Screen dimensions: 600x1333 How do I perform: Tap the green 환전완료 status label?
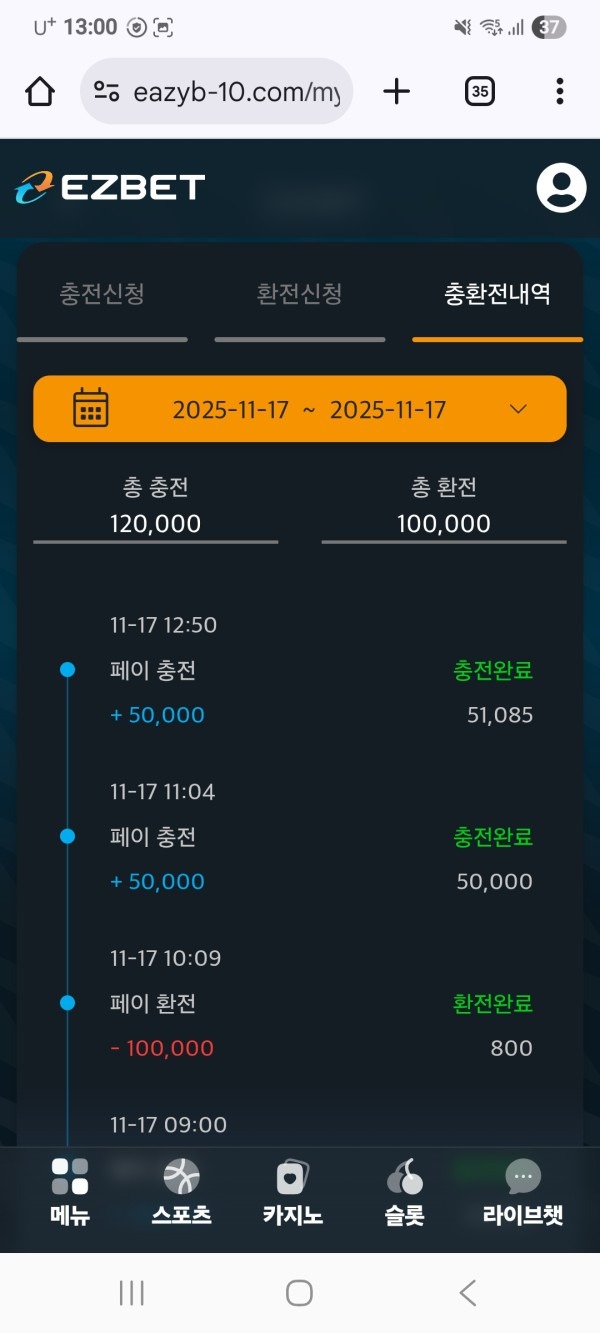tap(491, 1004)
